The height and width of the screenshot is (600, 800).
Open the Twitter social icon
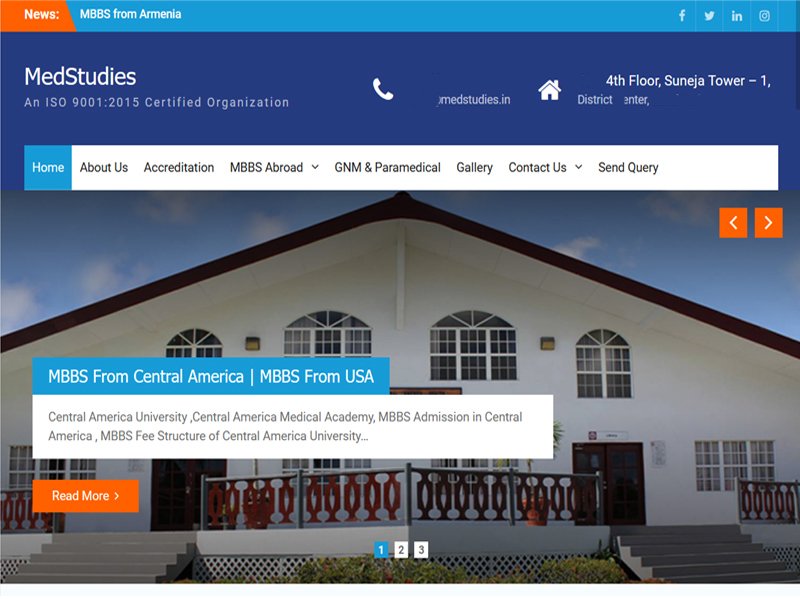tap(709, 16)
